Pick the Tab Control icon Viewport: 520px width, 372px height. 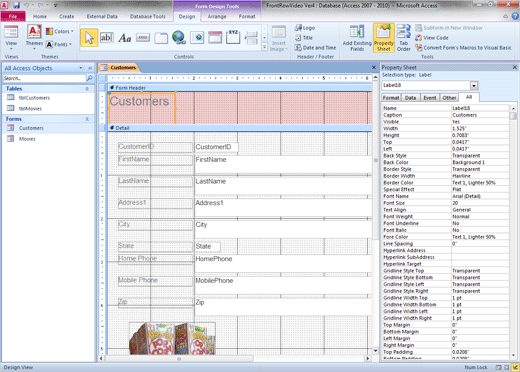pyautogui.click(x=161, y=38)
